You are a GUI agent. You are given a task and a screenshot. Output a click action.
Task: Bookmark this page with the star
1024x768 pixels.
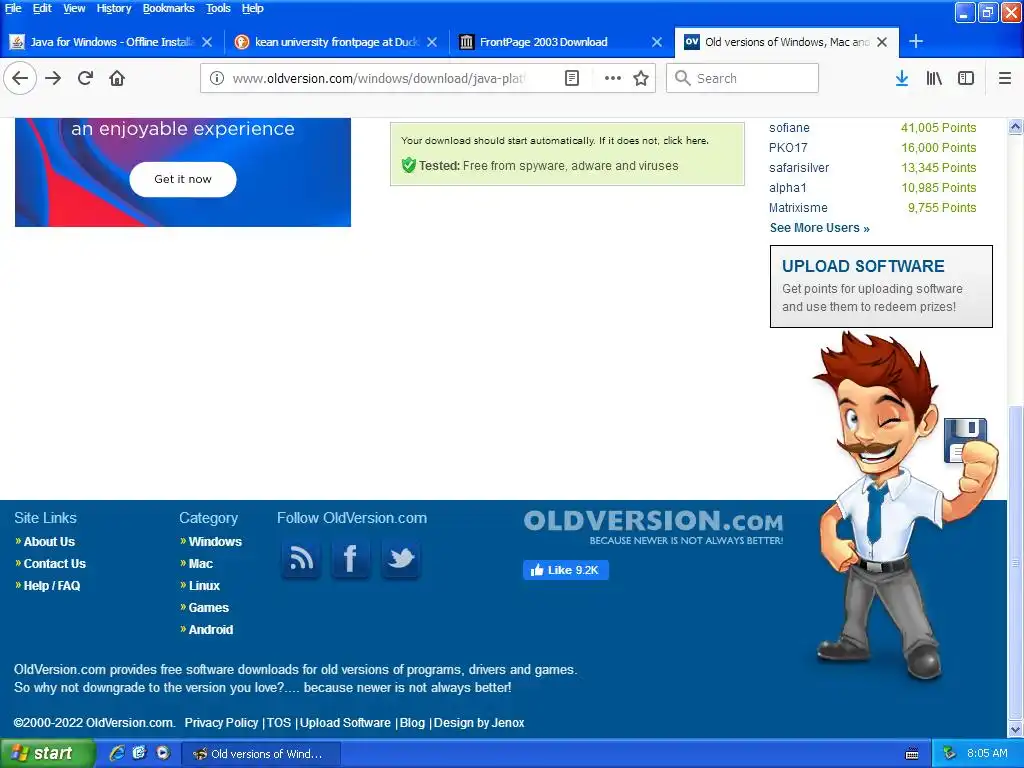point(641,78)
